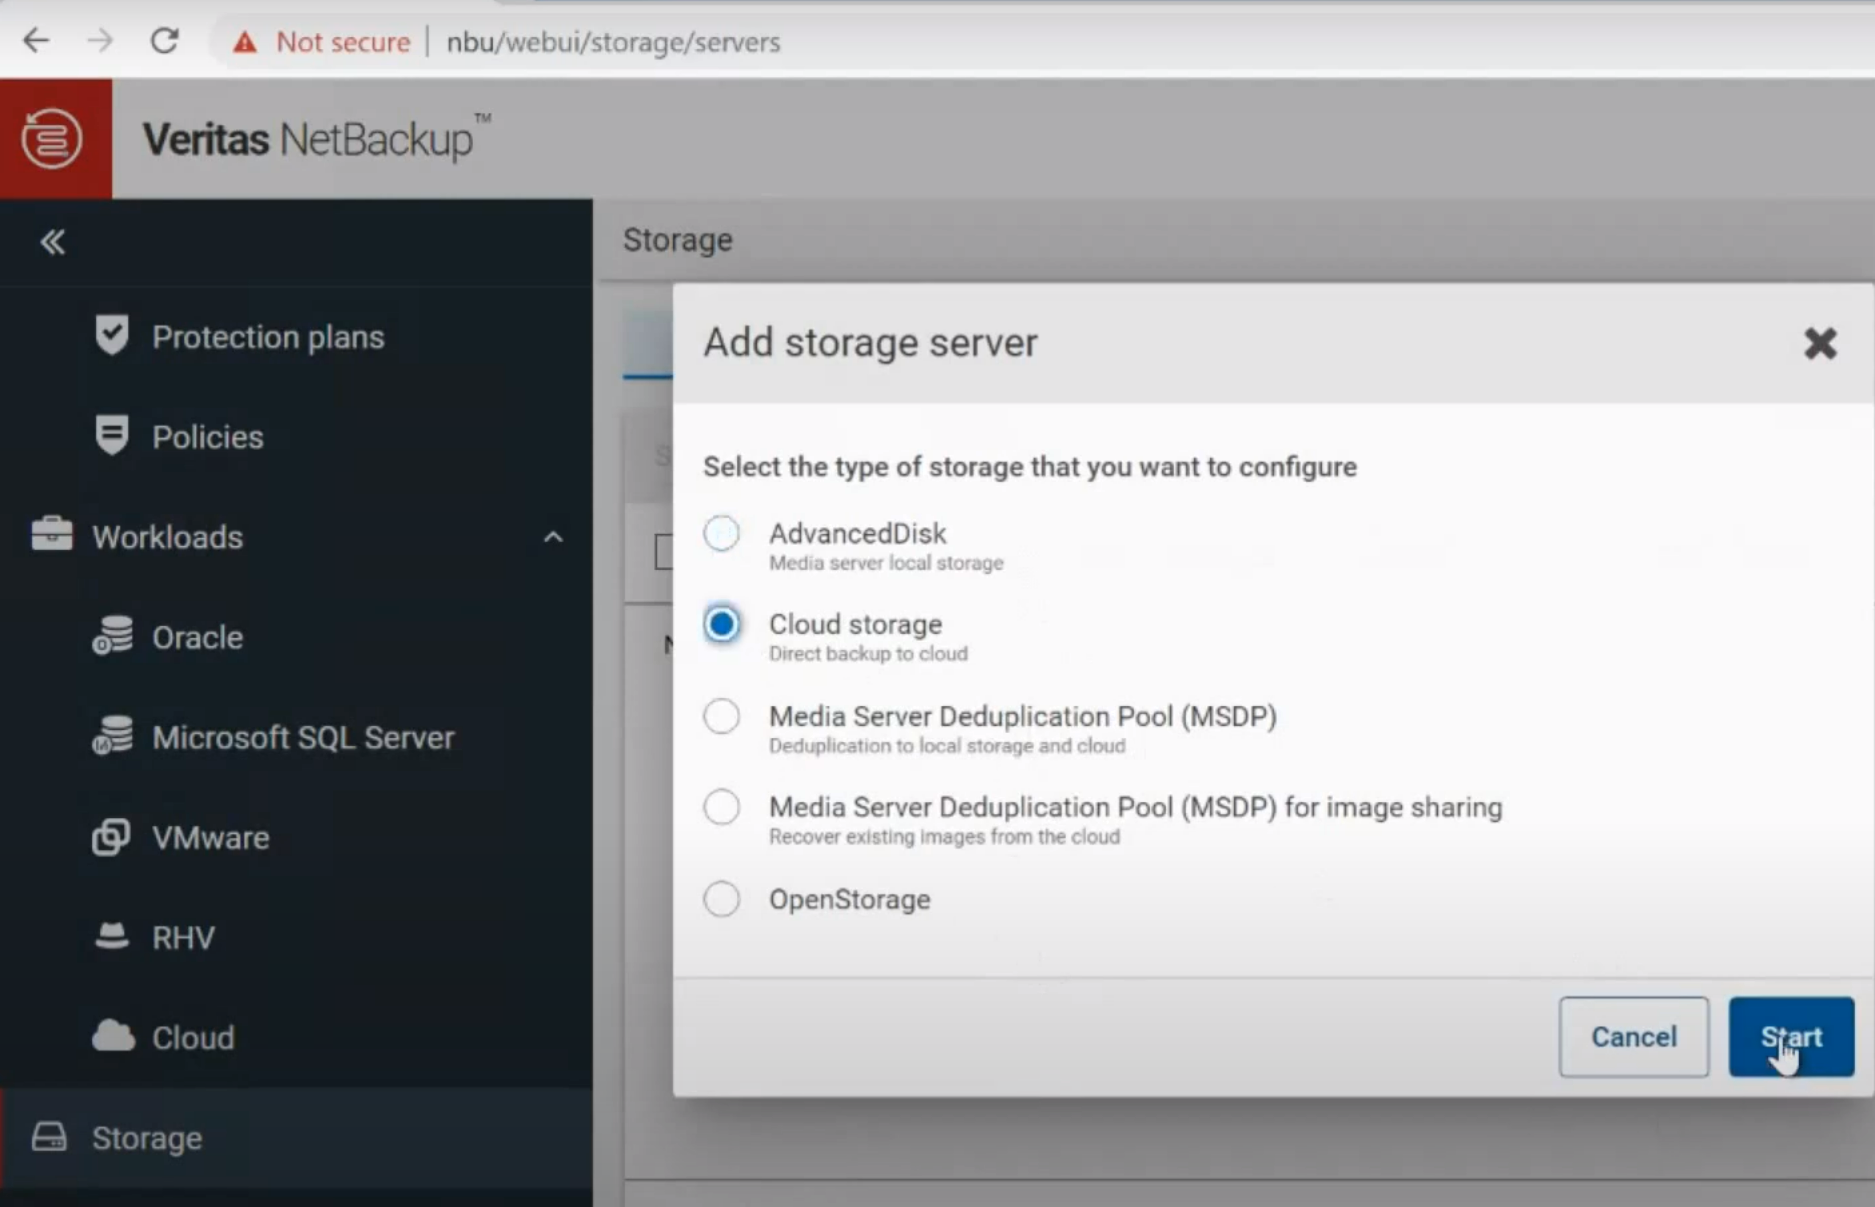The image size is (1875, 1207).
Task: Click the Cloud storage label text
Action: pyautogui.click(x=855, y=624)
